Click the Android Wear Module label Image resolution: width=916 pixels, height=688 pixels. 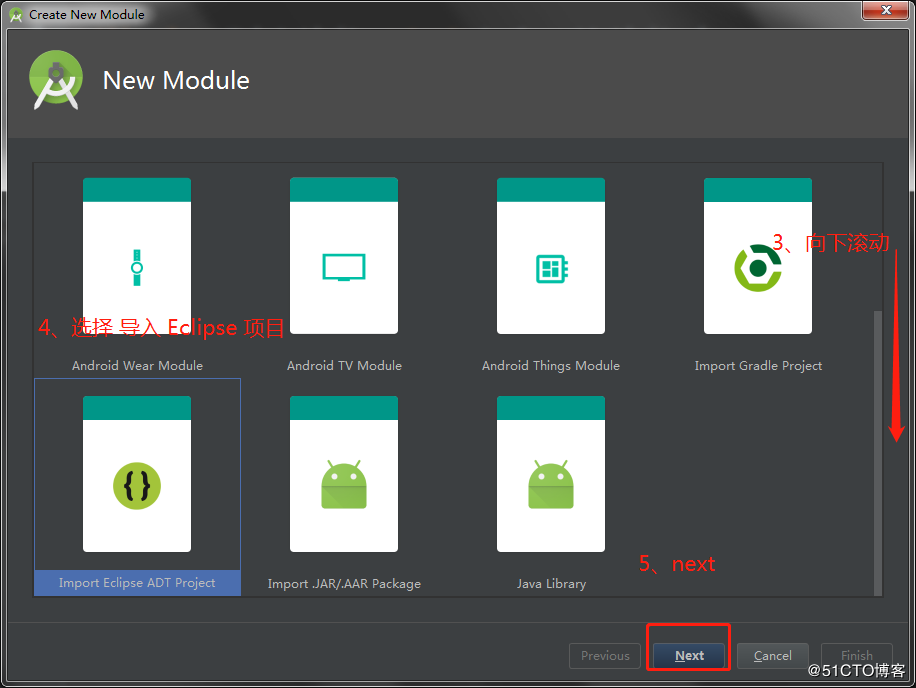click(x=137, y=366)
